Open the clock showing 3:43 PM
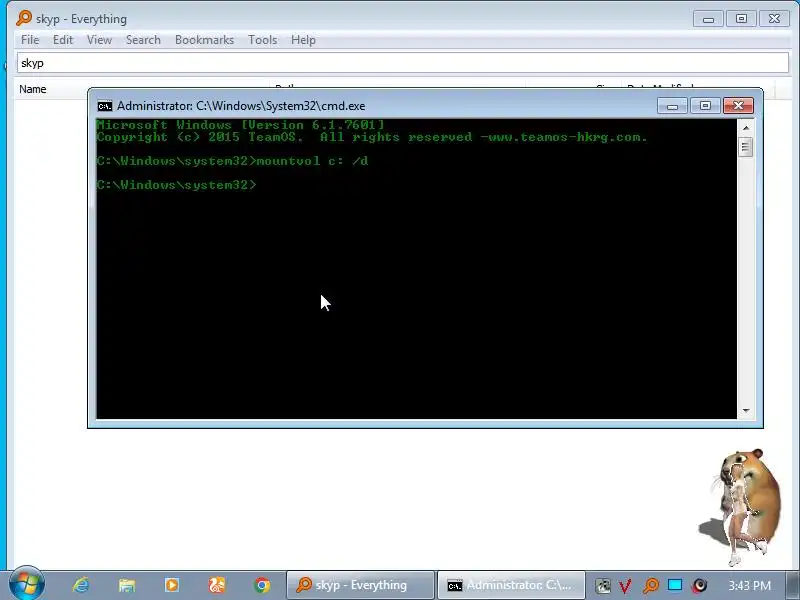The image size is (800, 600). click(749, 585)
